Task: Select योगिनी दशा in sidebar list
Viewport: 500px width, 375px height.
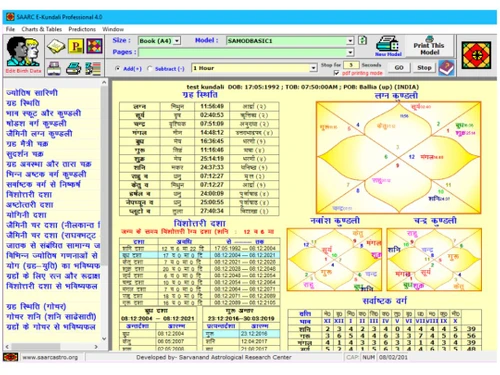Action: 26,215
